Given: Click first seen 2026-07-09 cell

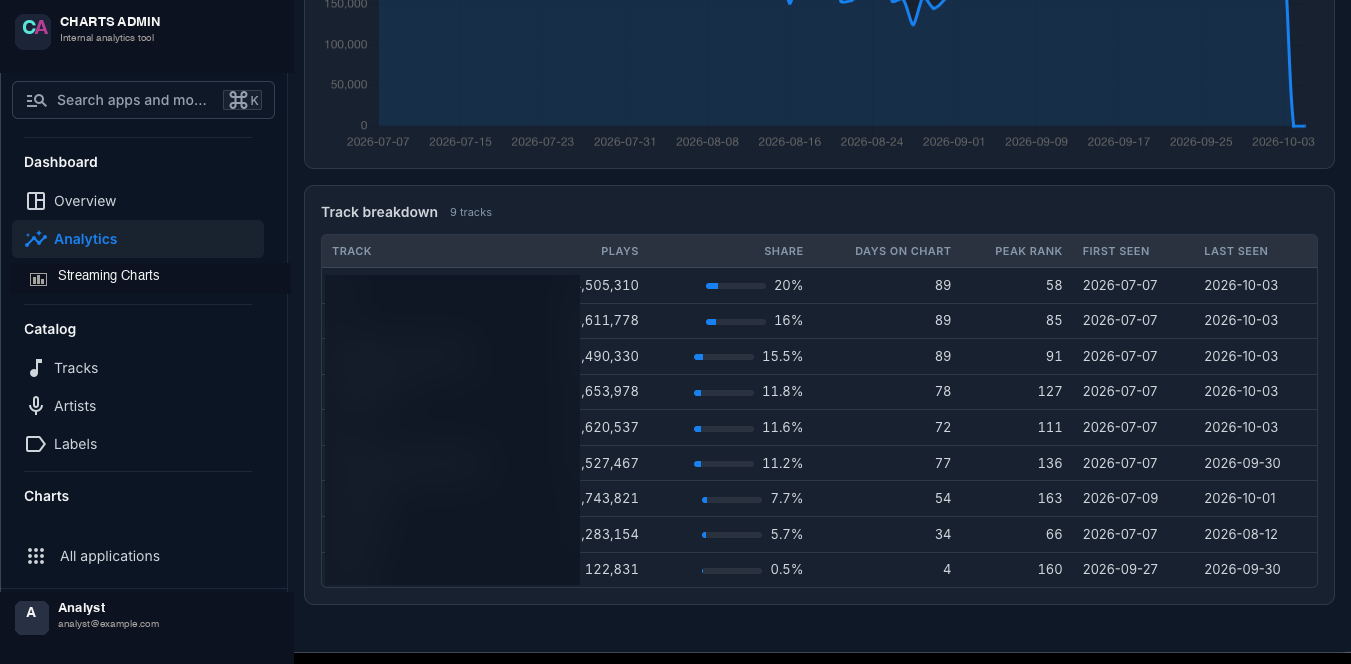Looking at the screenshot, I should (1120, 499).
